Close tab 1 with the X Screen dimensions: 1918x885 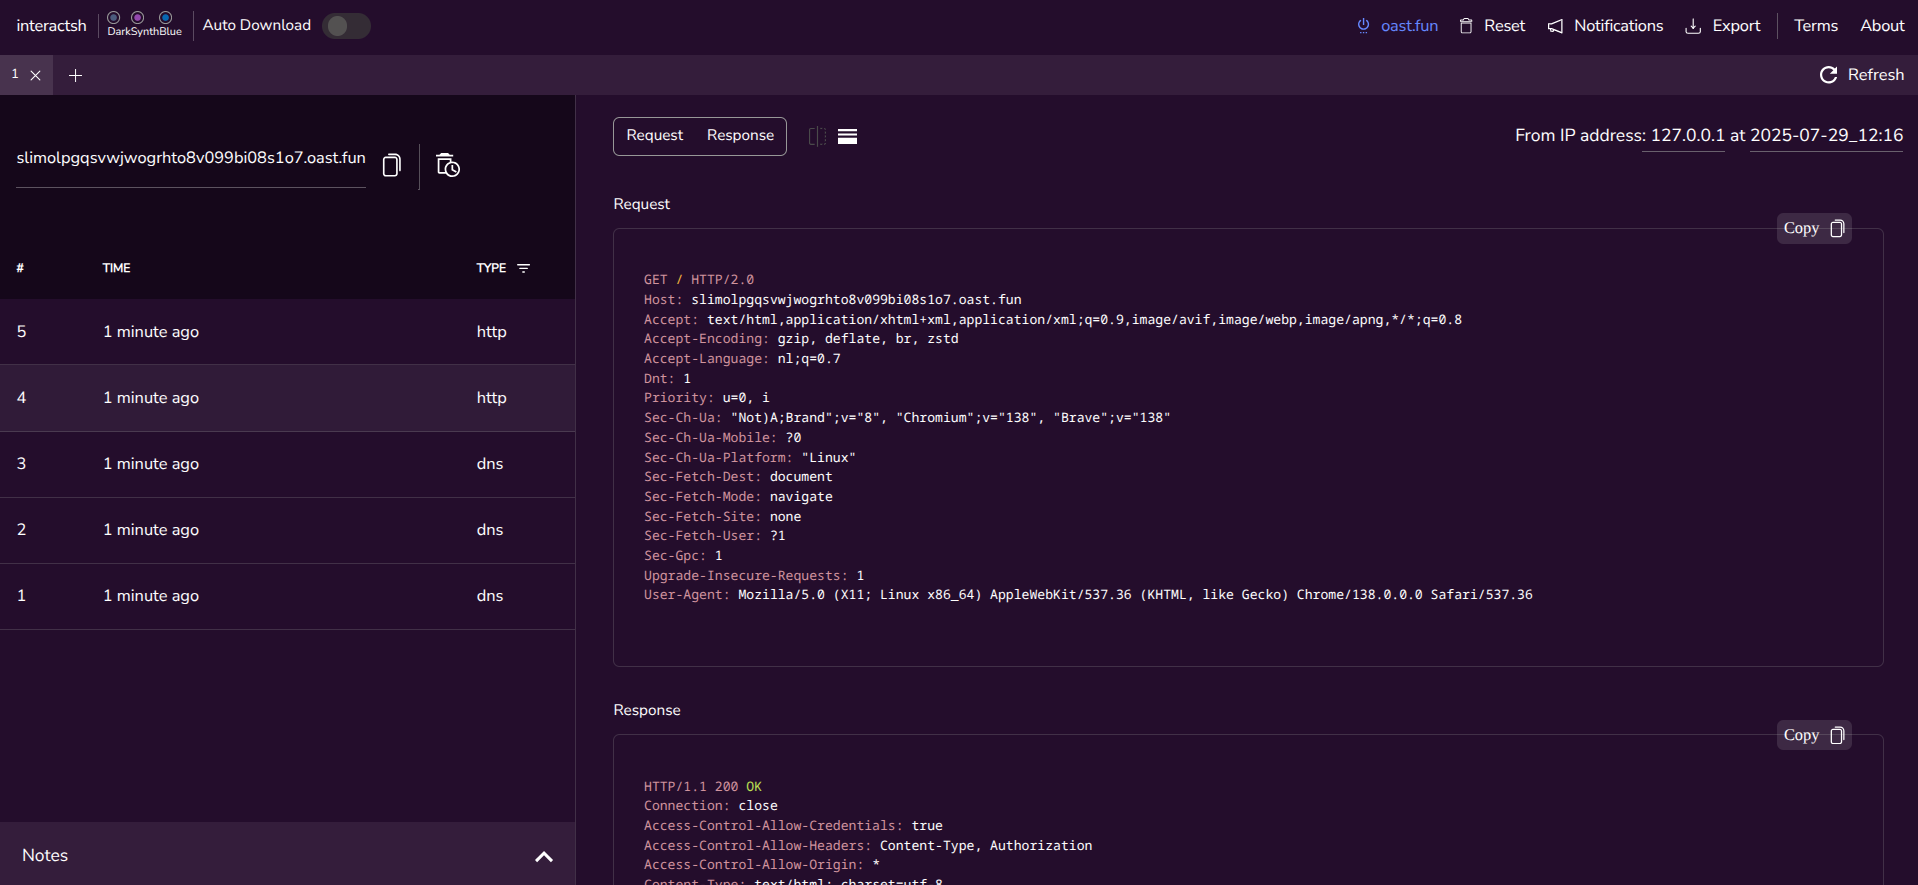coord(36,75)
